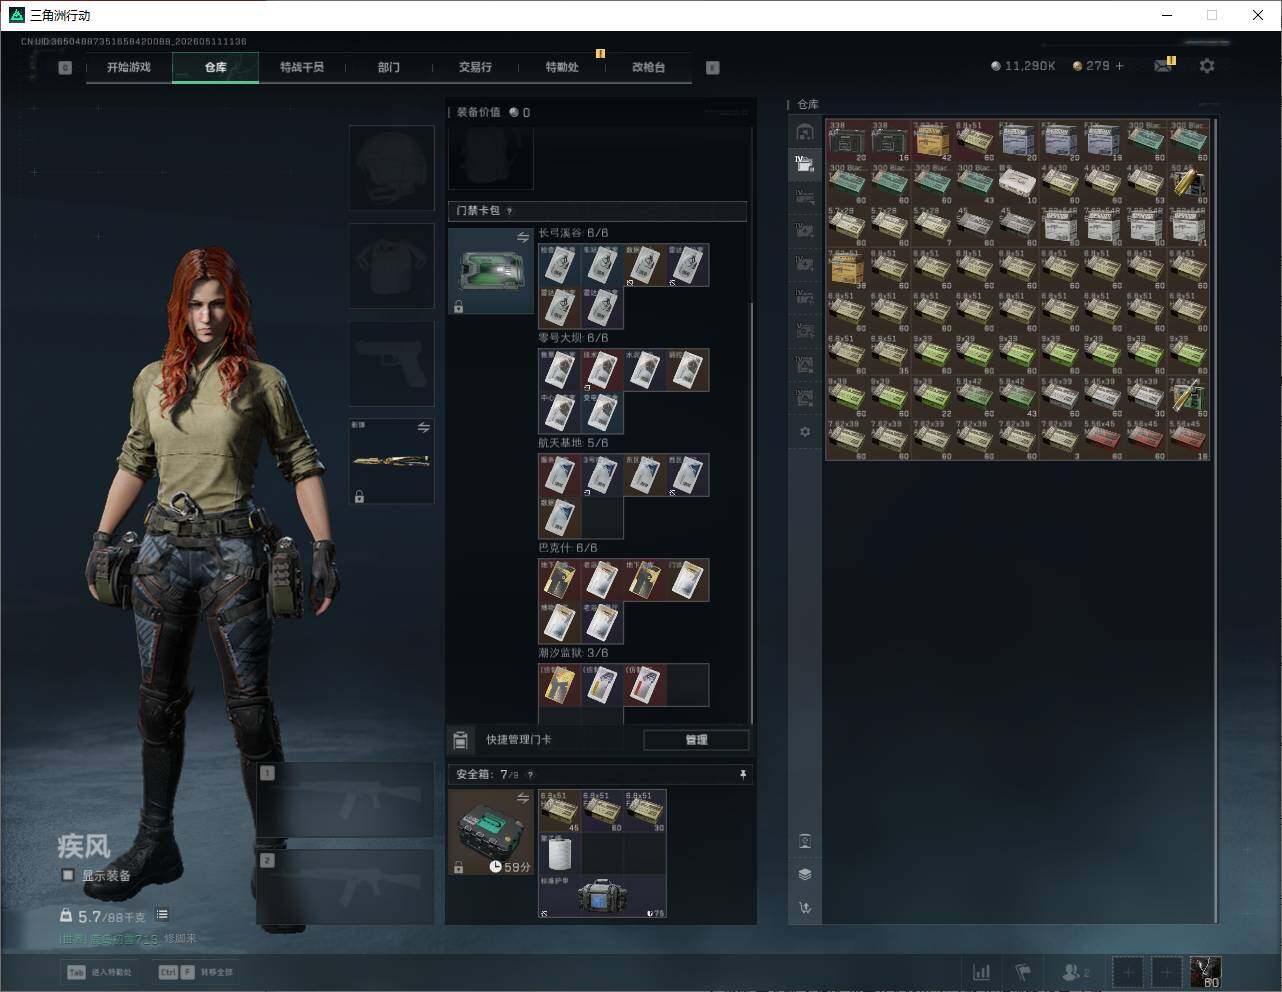
Task: Select the 标准护甲 bag in safe box
Action: (x=602, y=896)
